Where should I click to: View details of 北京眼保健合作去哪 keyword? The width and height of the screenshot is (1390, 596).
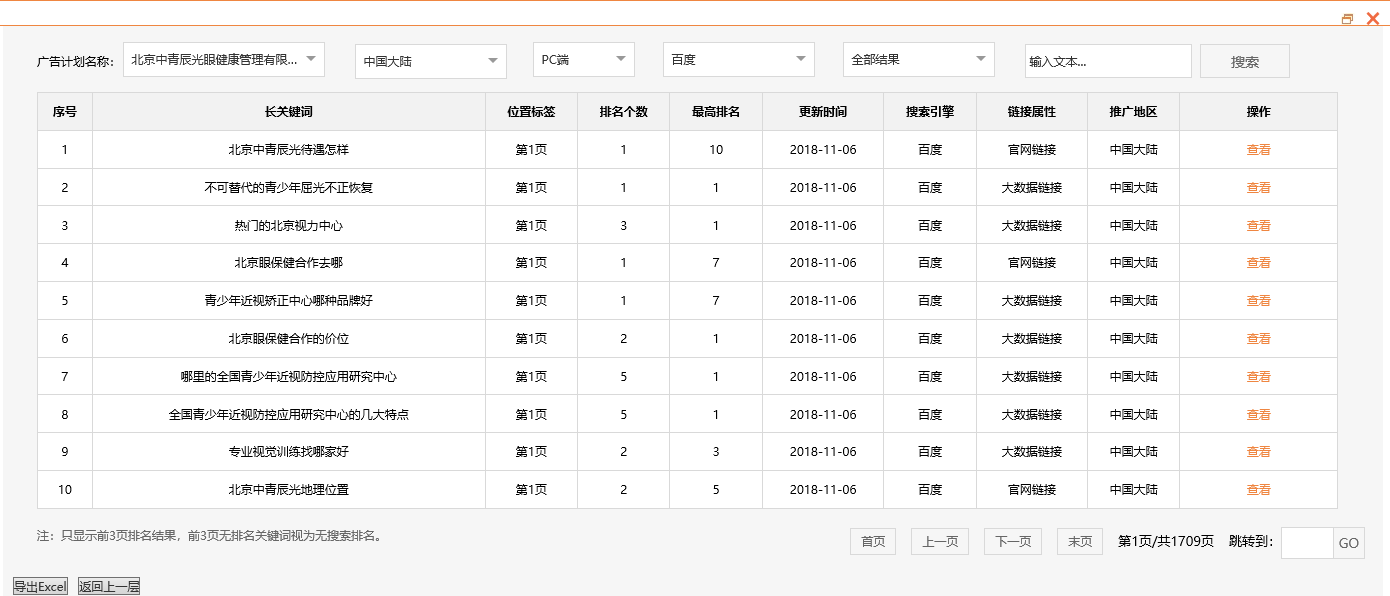click(1258, 262)
